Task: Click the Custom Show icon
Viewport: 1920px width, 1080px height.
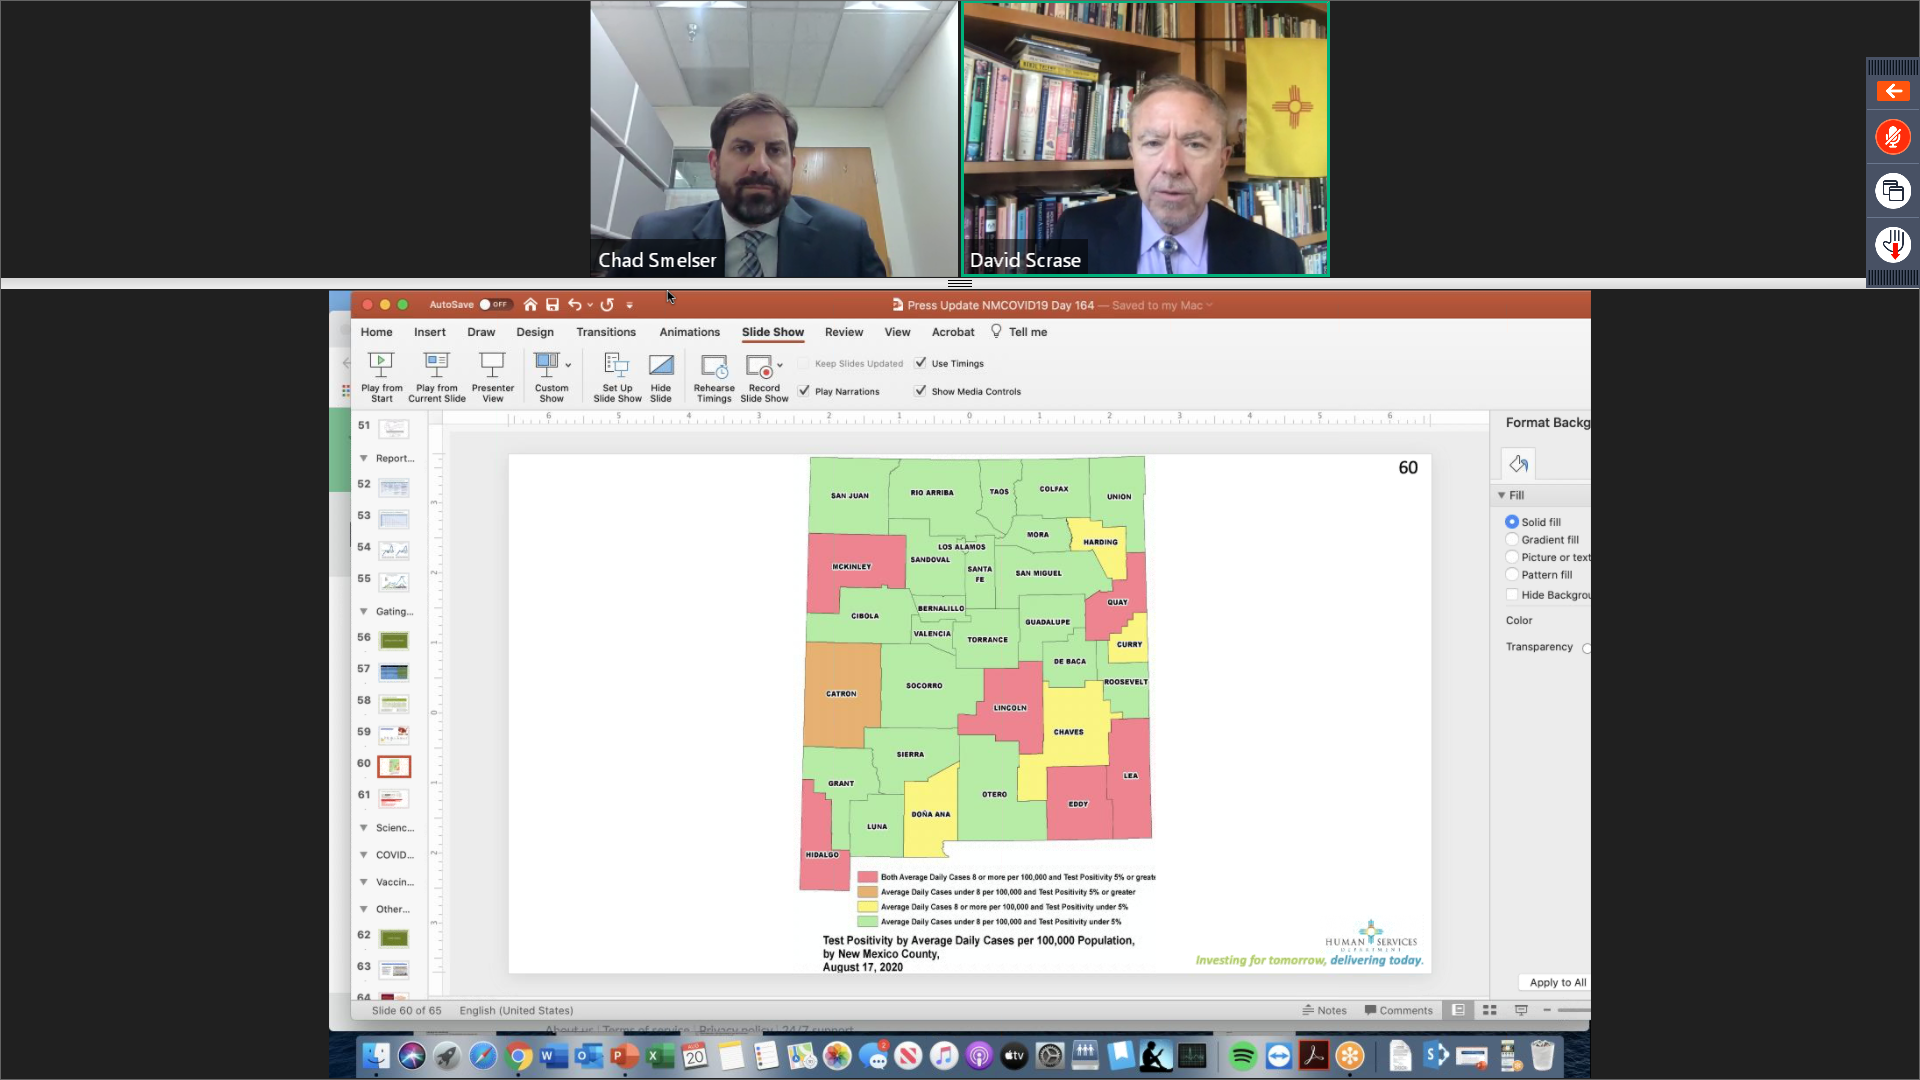Action: coord(546,364)
